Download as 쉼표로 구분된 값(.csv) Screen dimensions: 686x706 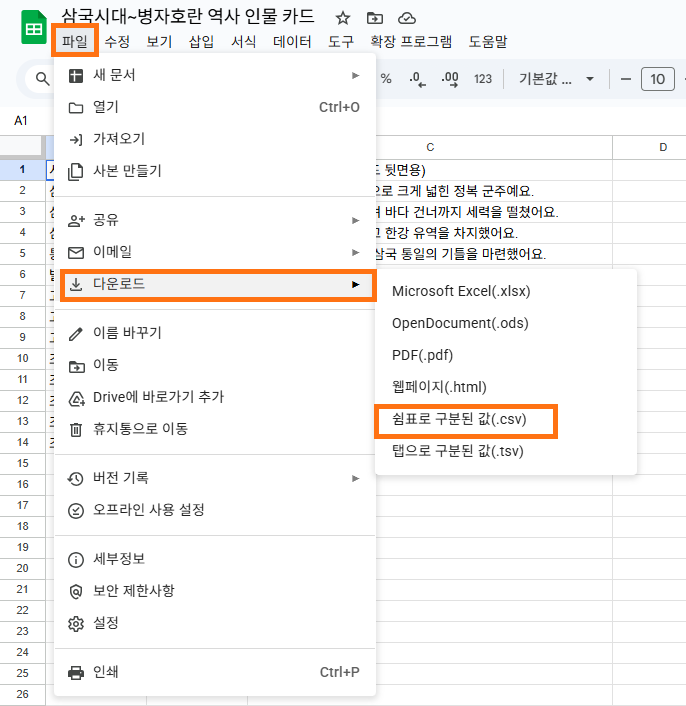506,419
